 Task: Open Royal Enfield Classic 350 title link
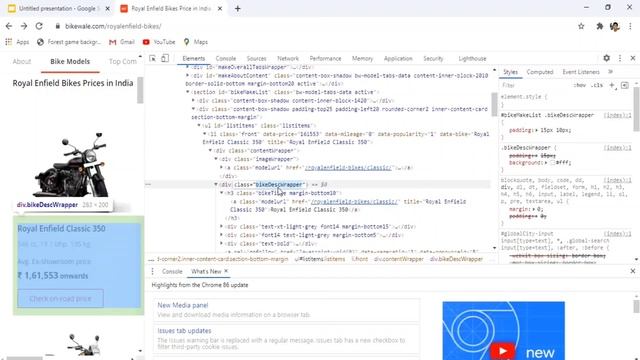(x=61, y=229)
